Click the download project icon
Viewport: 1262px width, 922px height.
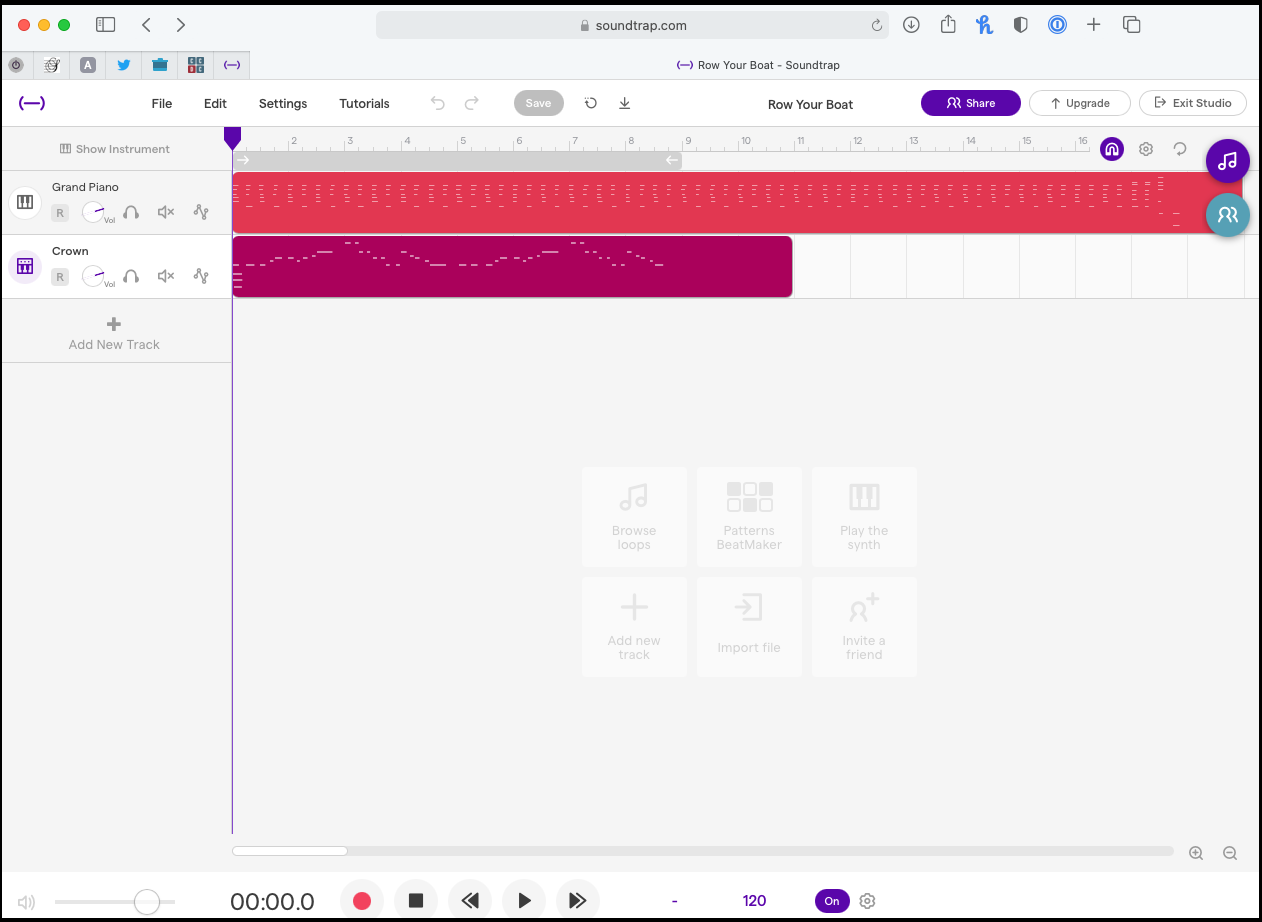[625, 103]
